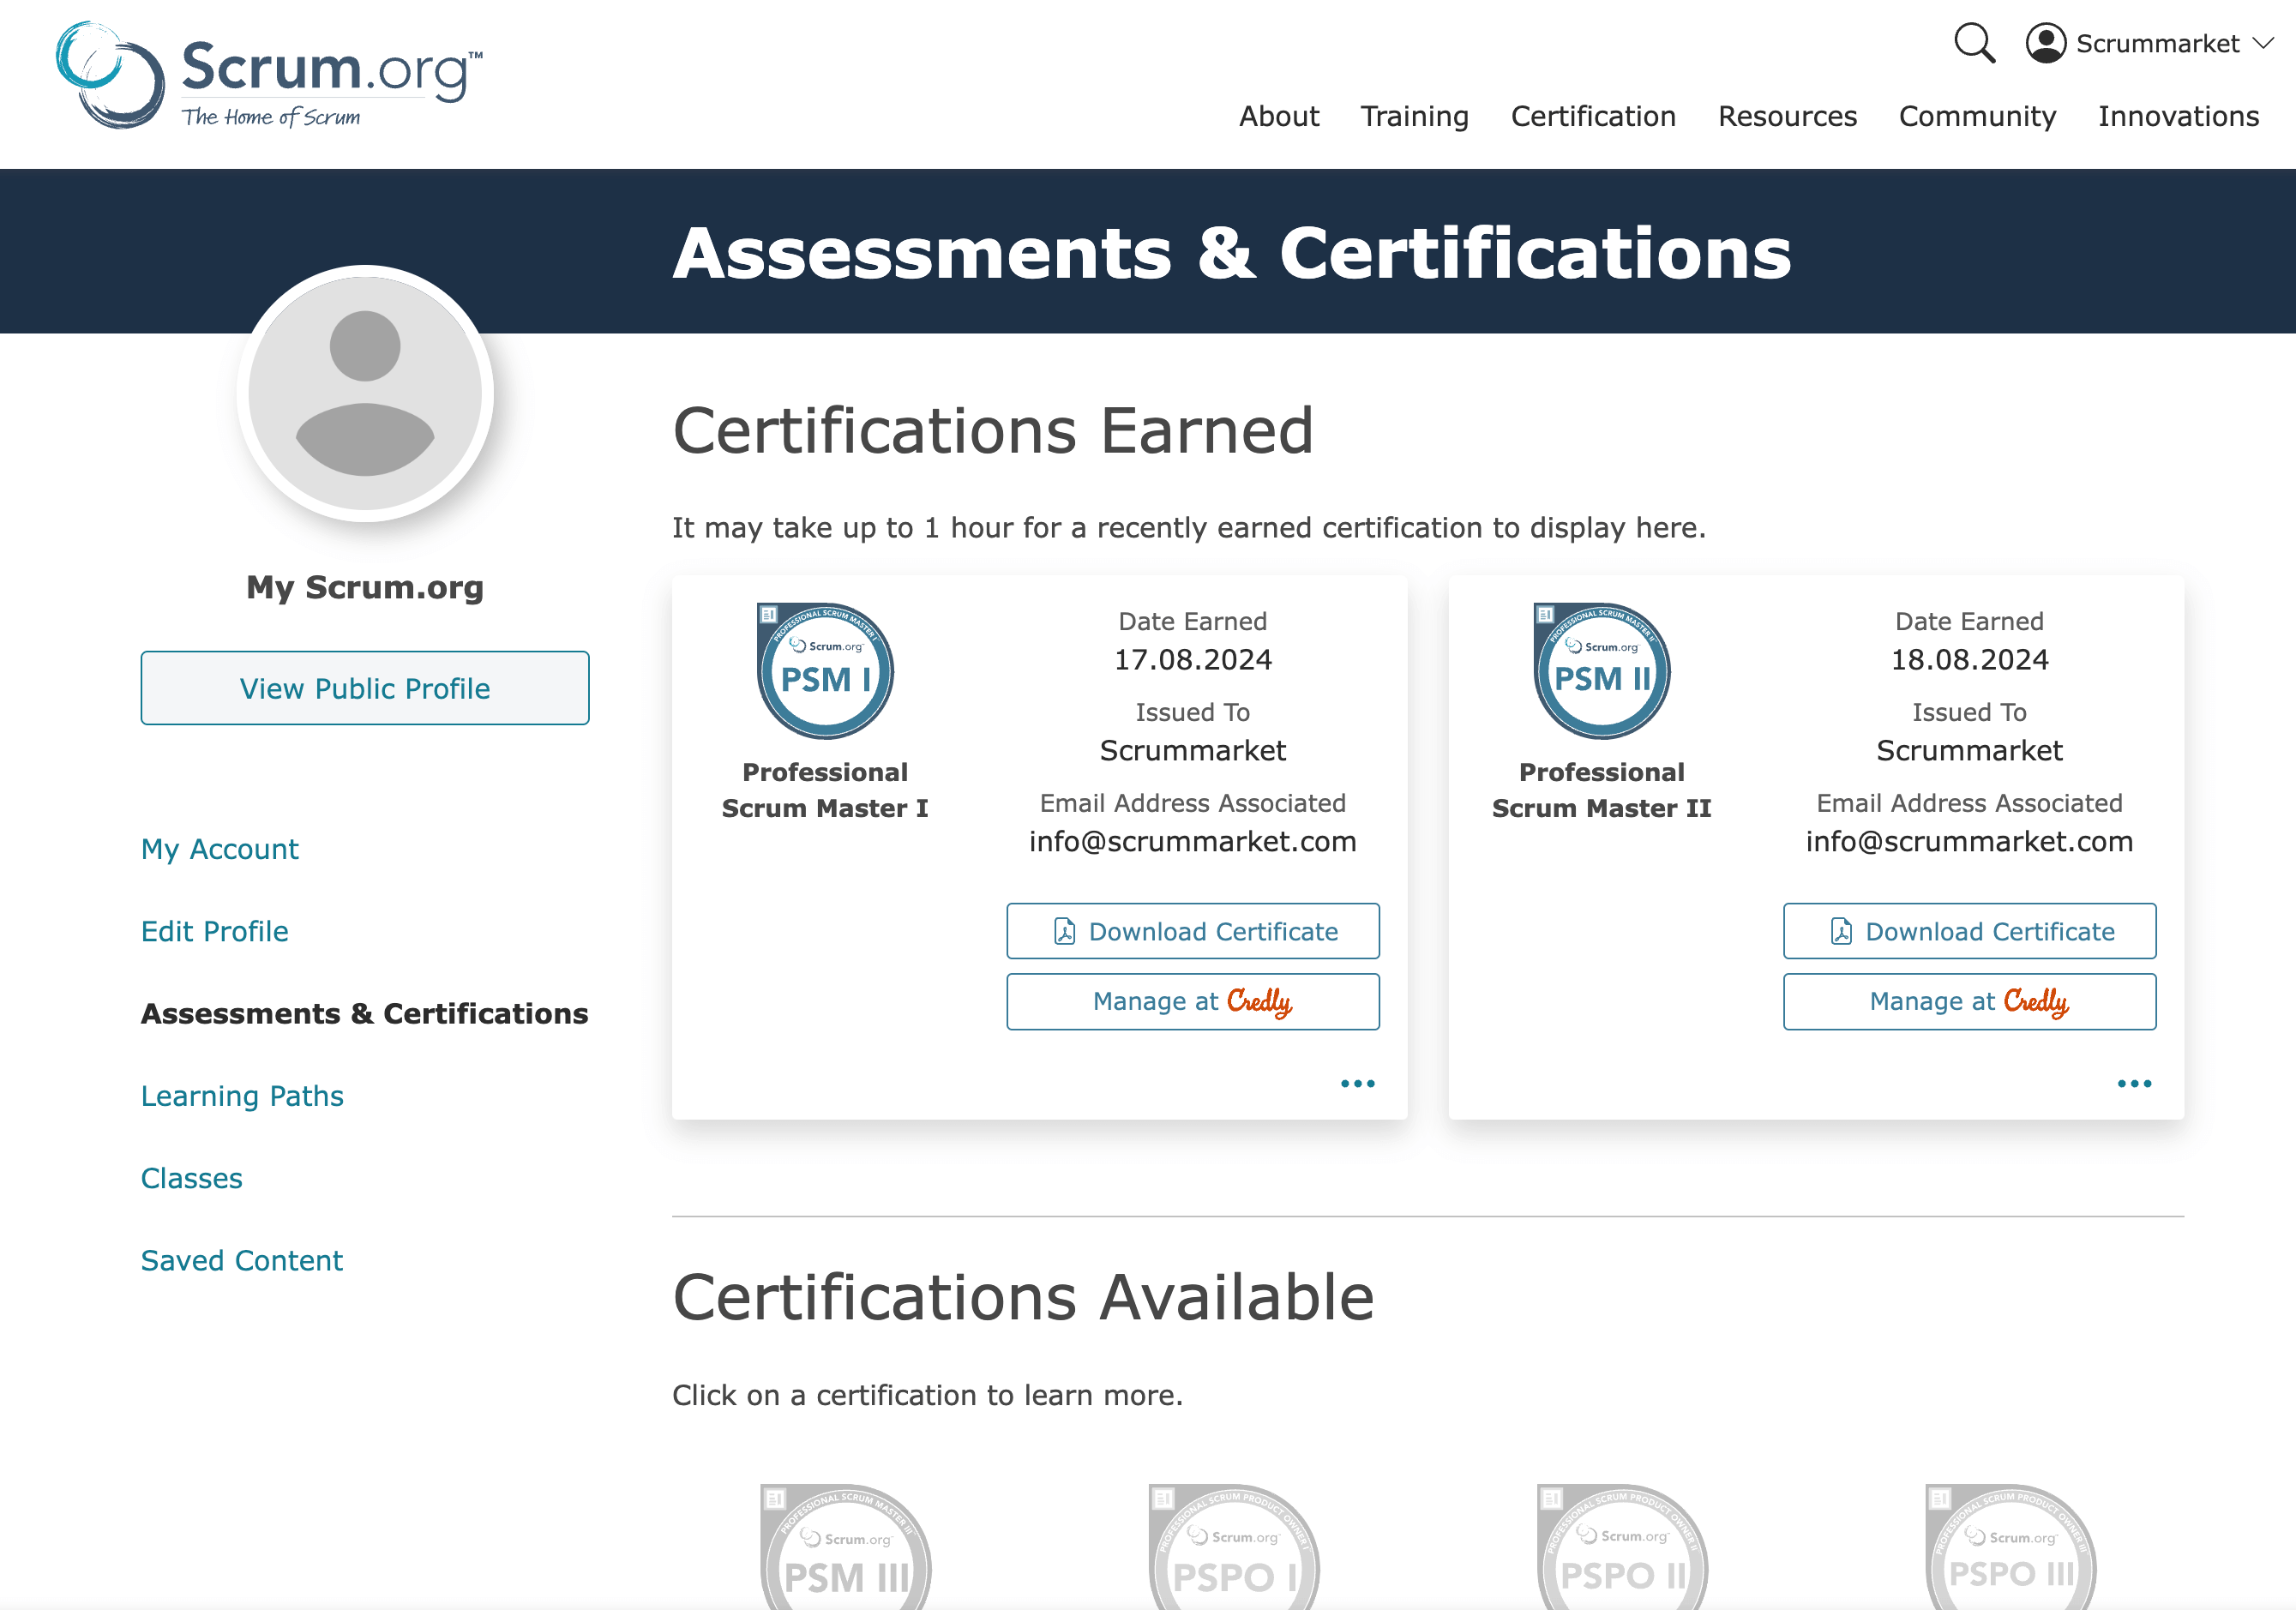Open the Certification menu in the top navigation
The width and height of the screenshot is (2296, 1610).
(x=1592, y=116)
